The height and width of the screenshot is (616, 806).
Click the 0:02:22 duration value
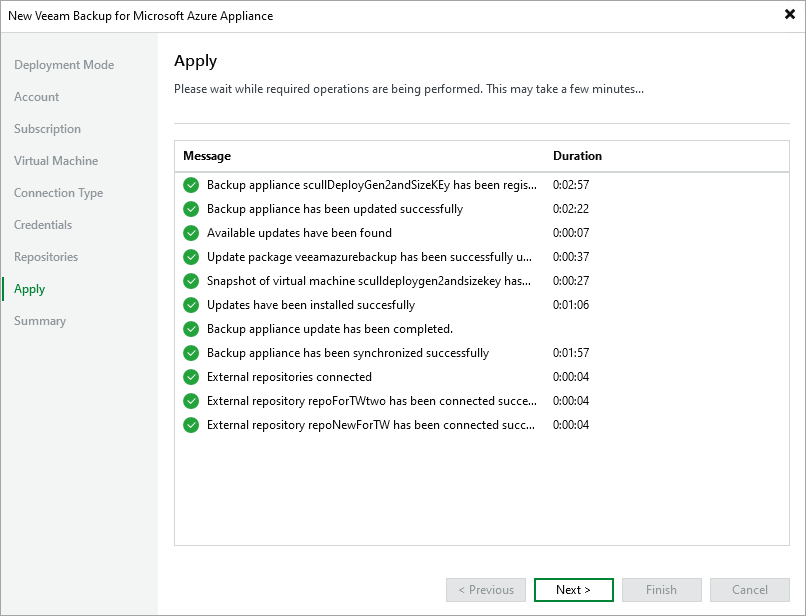pyautogui.click(x=571, y=209)
